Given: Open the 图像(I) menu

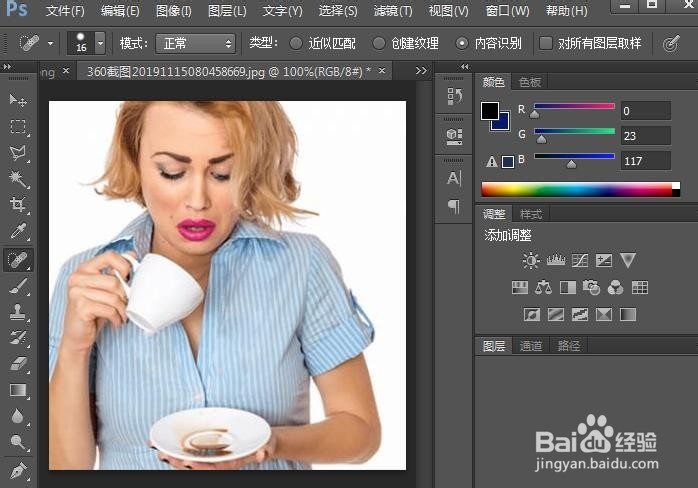Looking at the screenshot, I should coord(174,10).
